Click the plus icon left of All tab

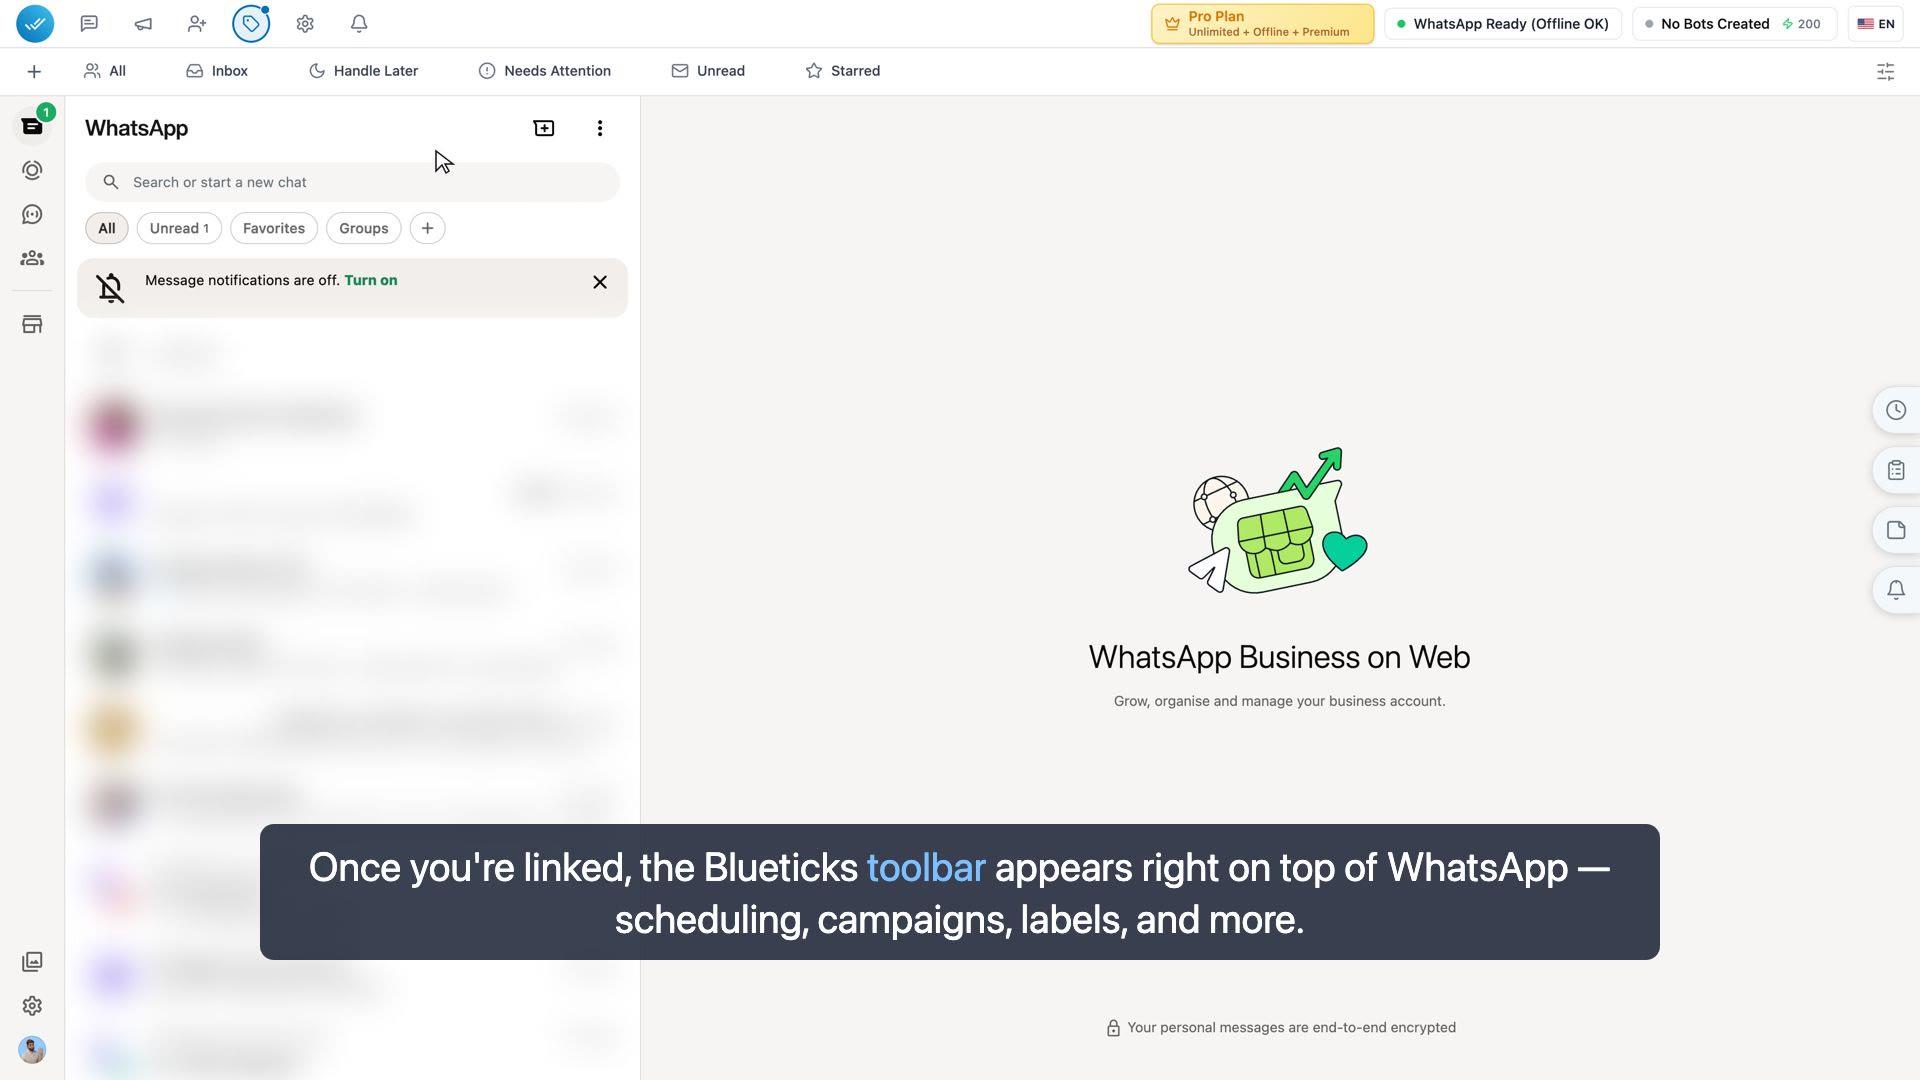click(34, 71)
